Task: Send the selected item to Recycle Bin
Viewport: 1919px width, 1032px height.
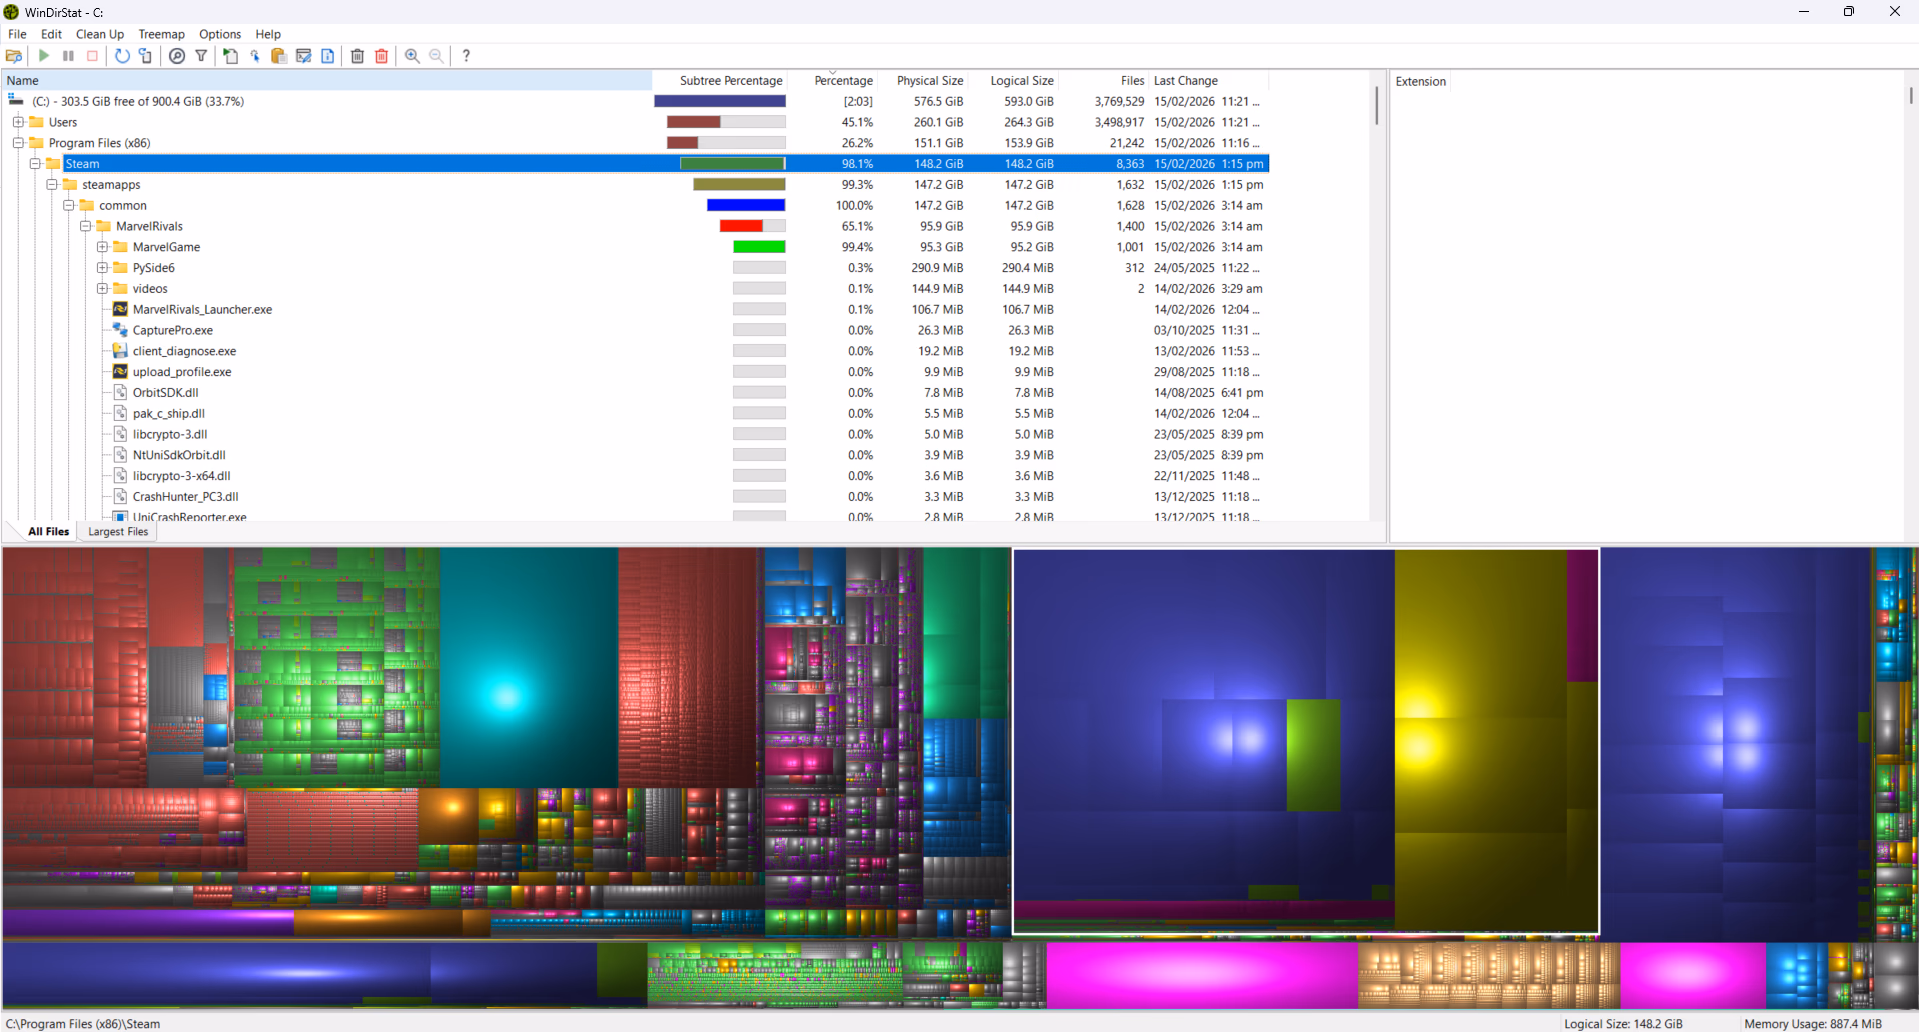Action: (x=357, y=56)
